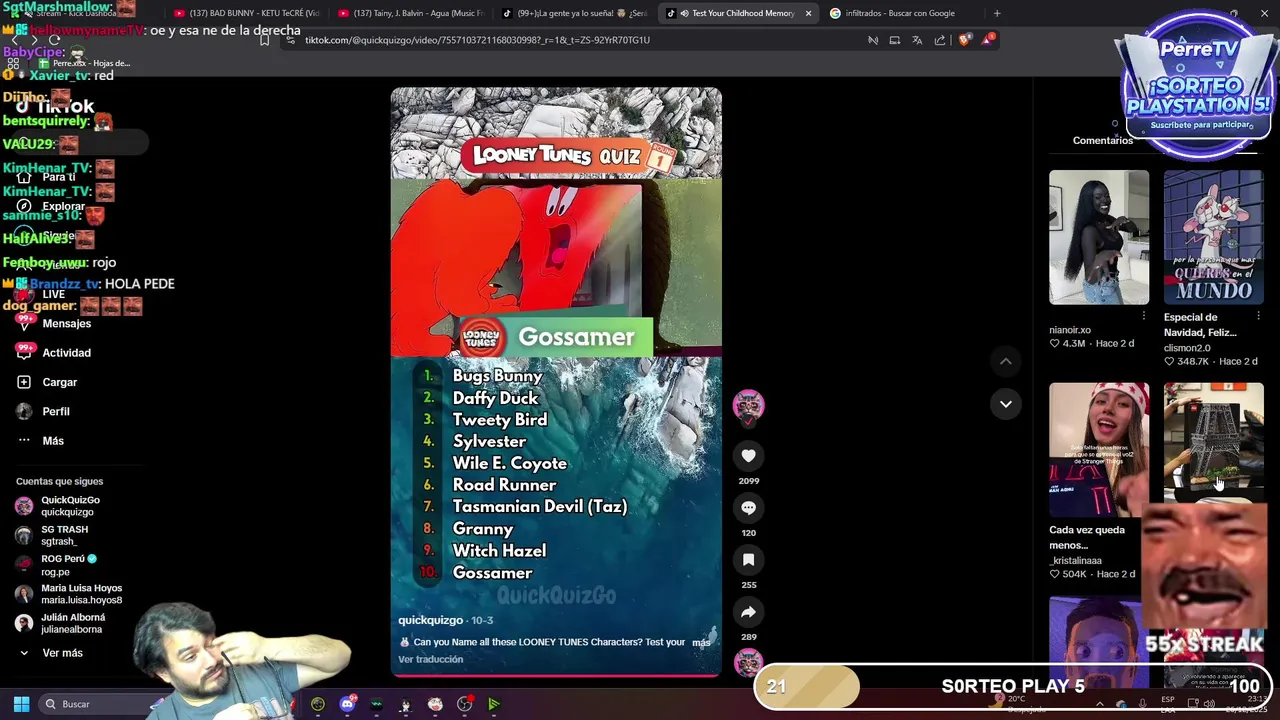Open Actividad in the TikTok sidebar
Viewport: 1280px width, 720px height.
66,353
